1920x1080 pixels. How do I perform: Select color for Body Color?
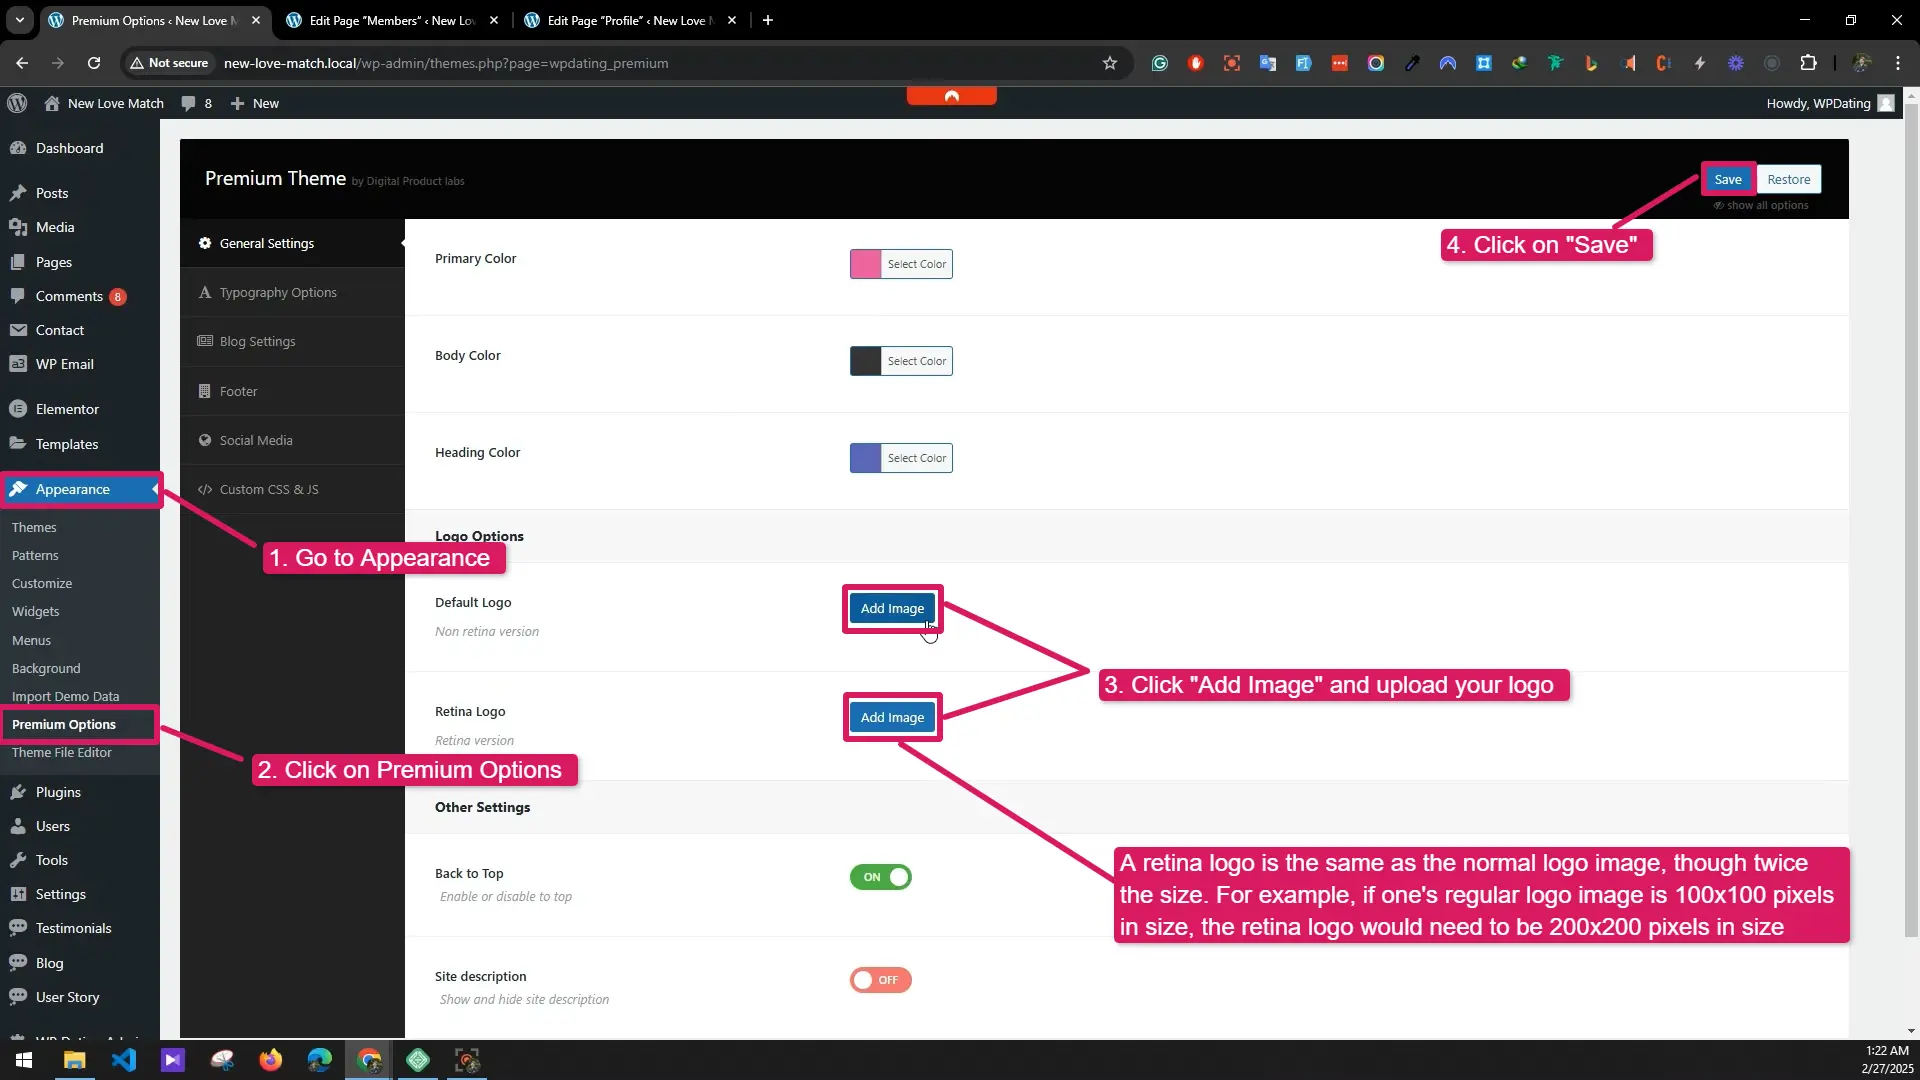[916, 361]
